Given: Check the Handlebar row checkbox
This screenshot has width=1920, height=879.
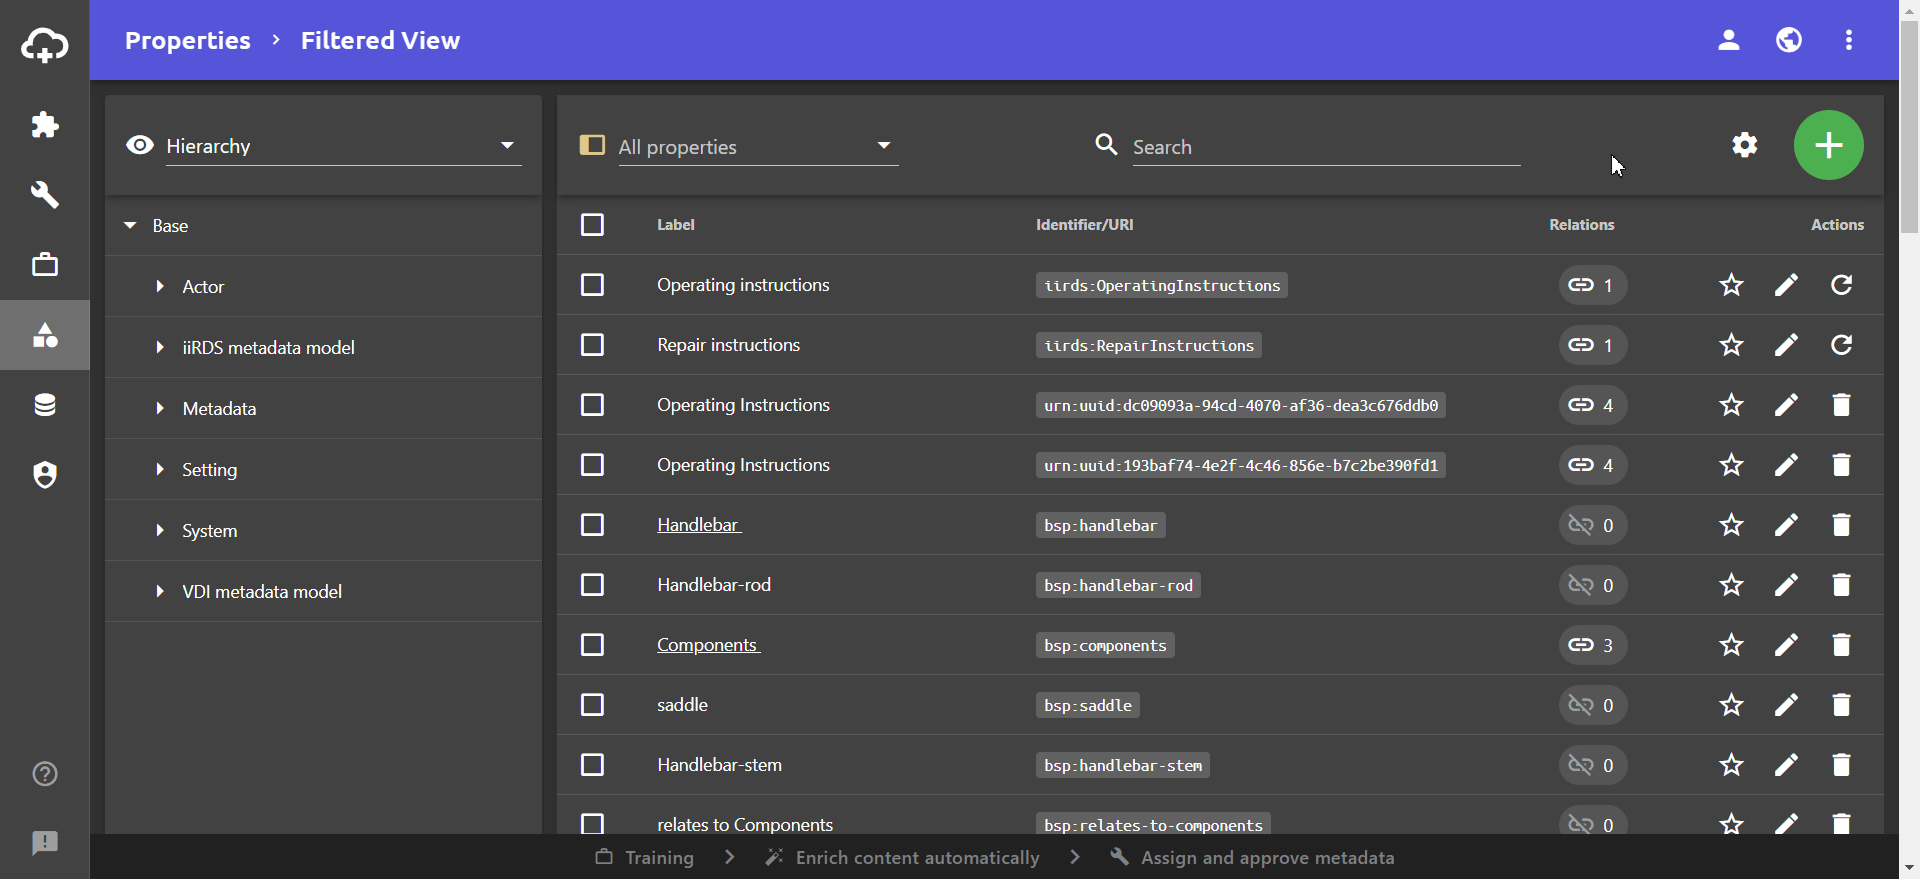Looking at the screenshot, I should (x=592, y=525).
